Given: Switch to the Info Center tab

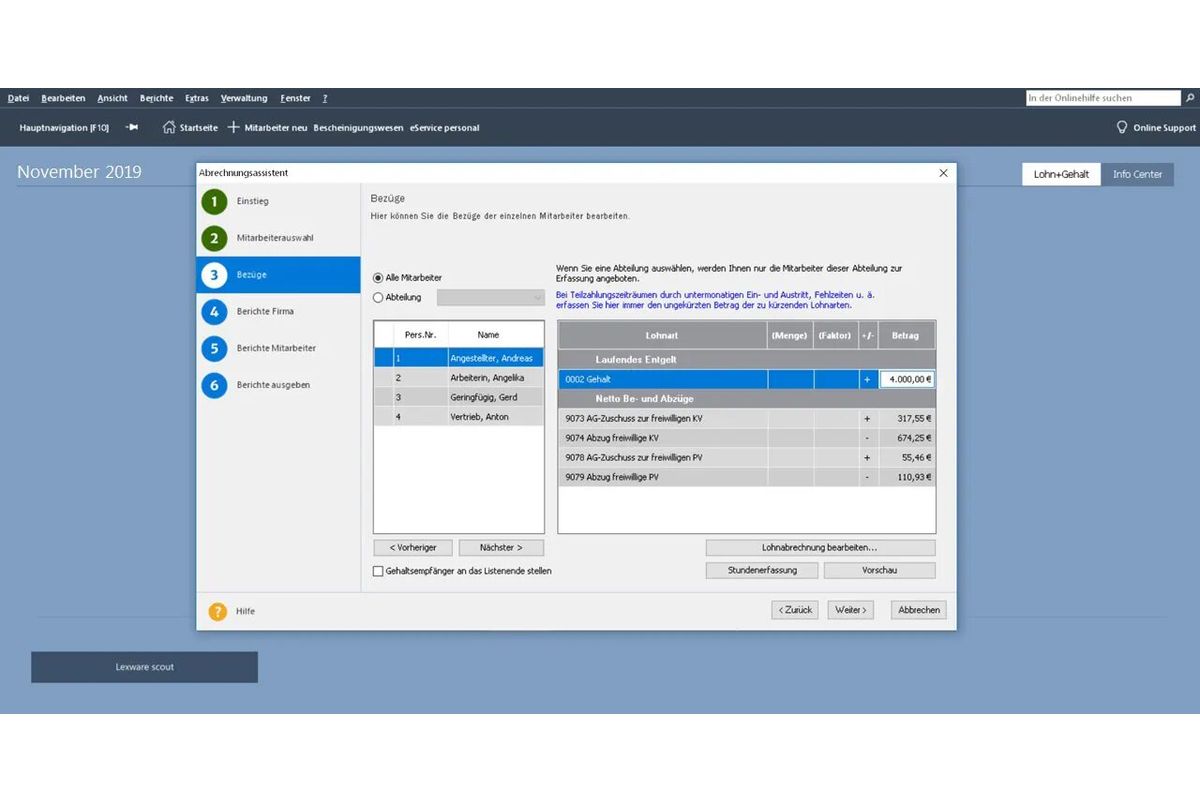Looking at the screenshot, I should tap(1137, 174).
